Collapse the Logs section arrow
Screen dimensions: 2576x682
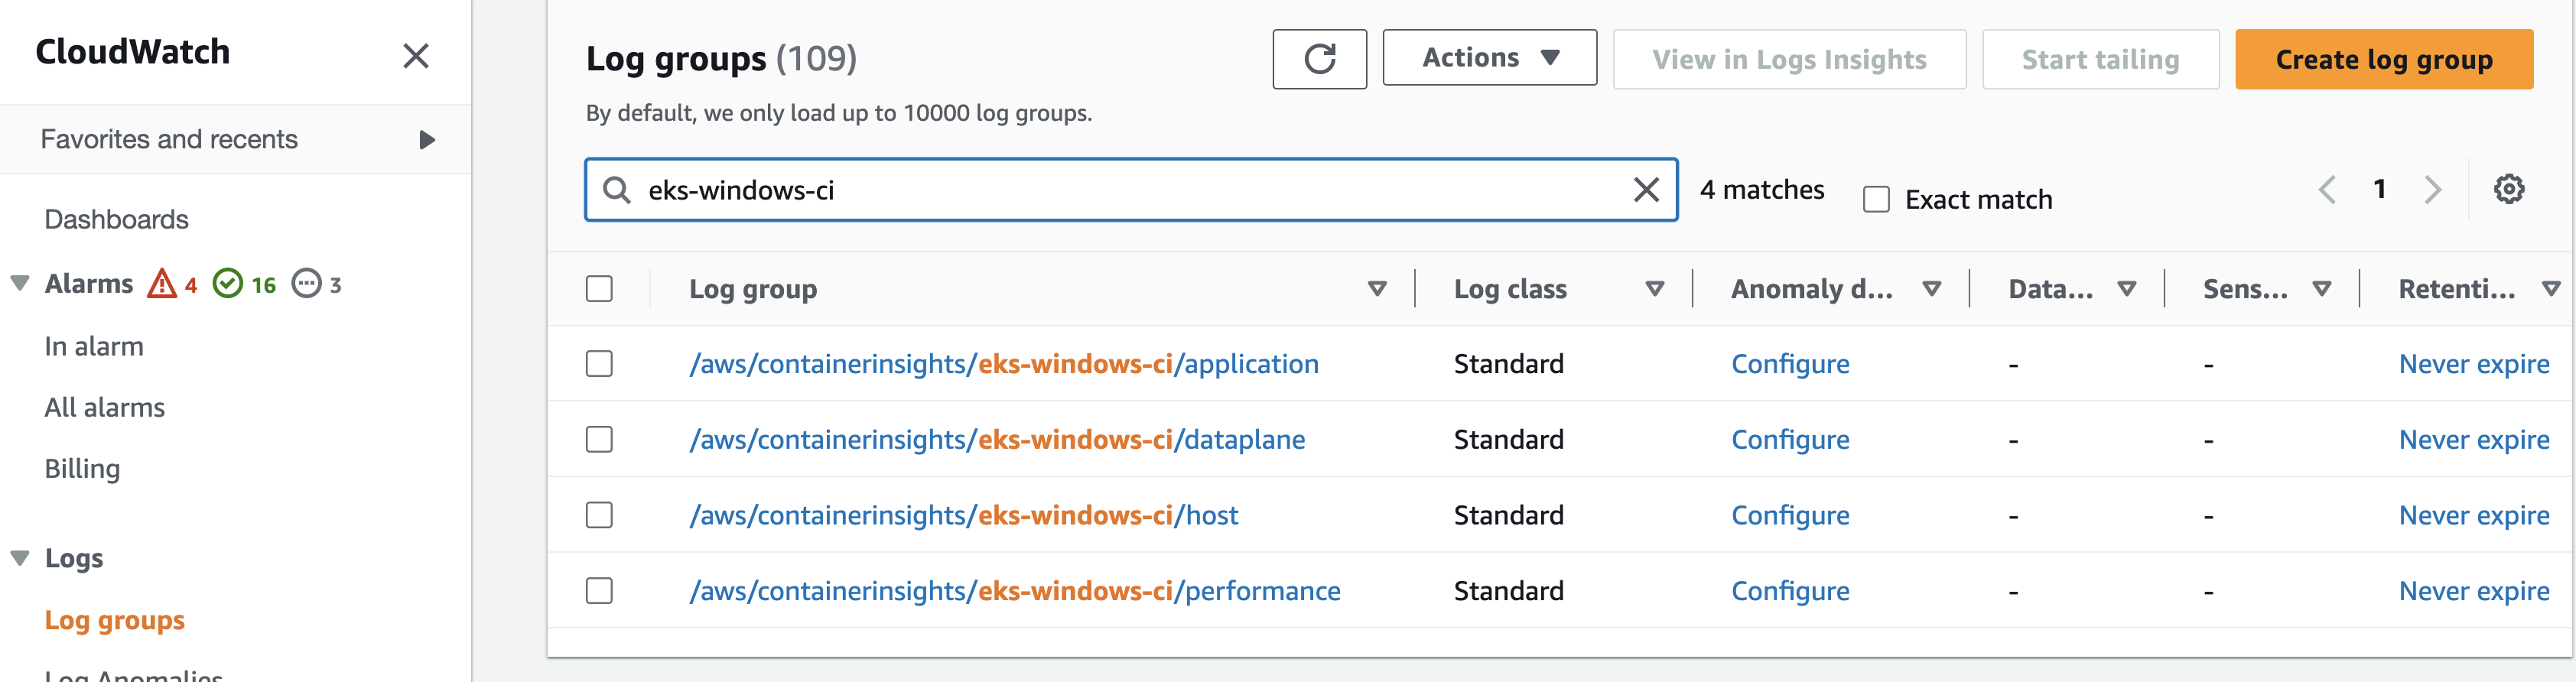click(x=20, y=558)
